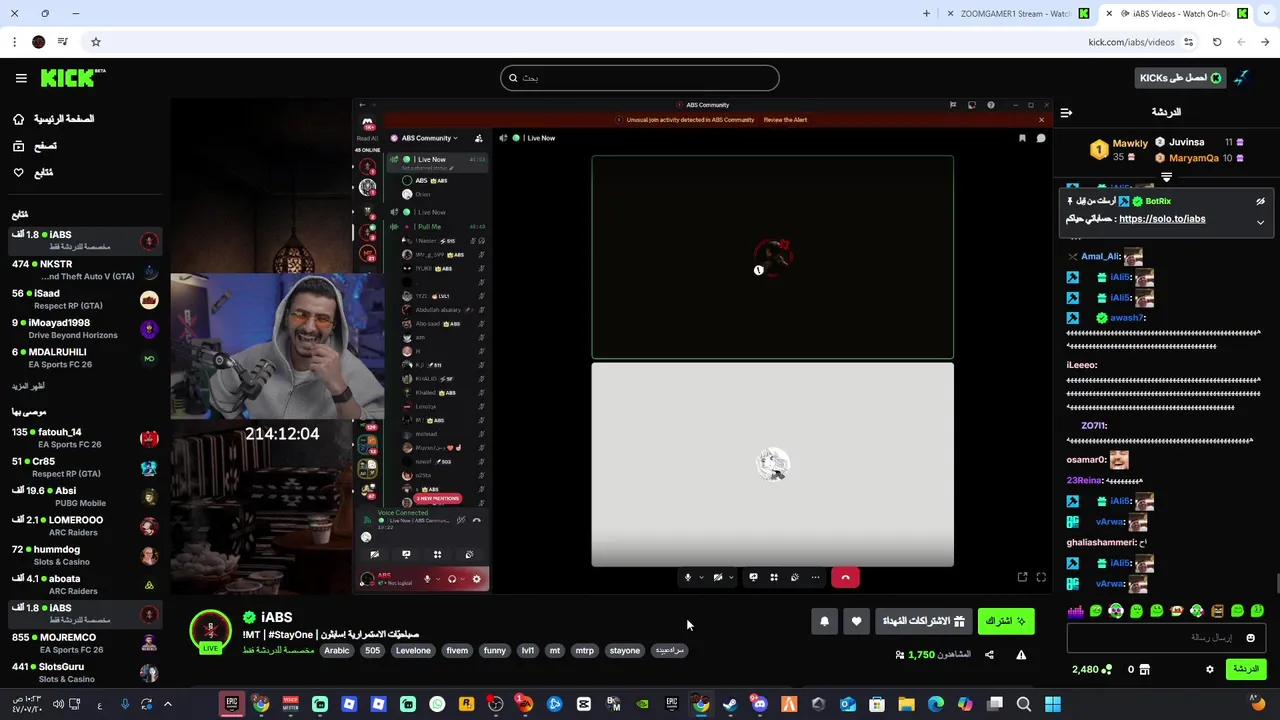Focus the Kick search box

point(640,78)
